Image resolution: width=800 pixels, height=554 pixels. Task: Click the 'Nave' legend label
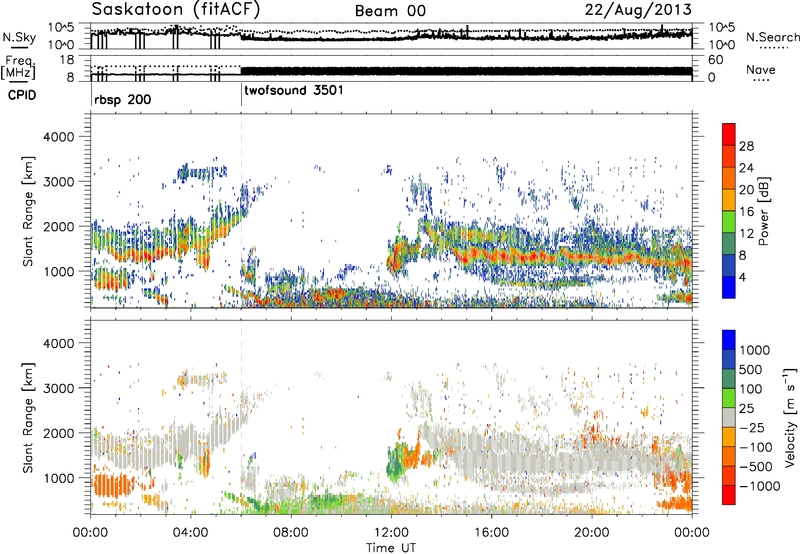click(761, 69)
